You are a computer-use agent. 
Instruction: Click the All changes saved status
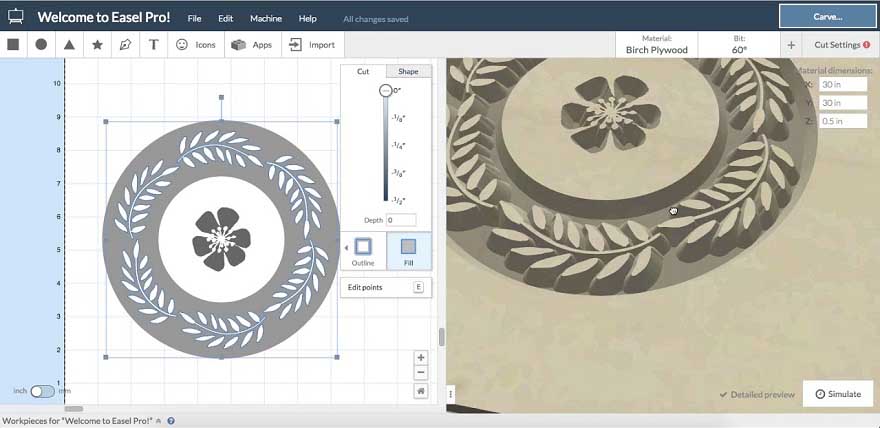click(375, 19)
